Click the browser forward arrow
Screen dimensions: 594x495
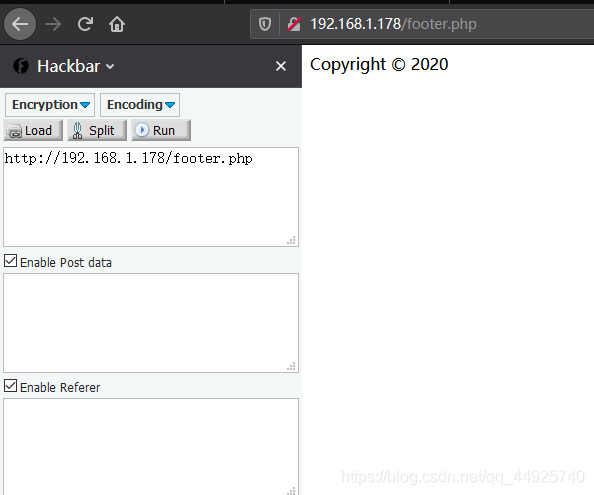point(53,25)
